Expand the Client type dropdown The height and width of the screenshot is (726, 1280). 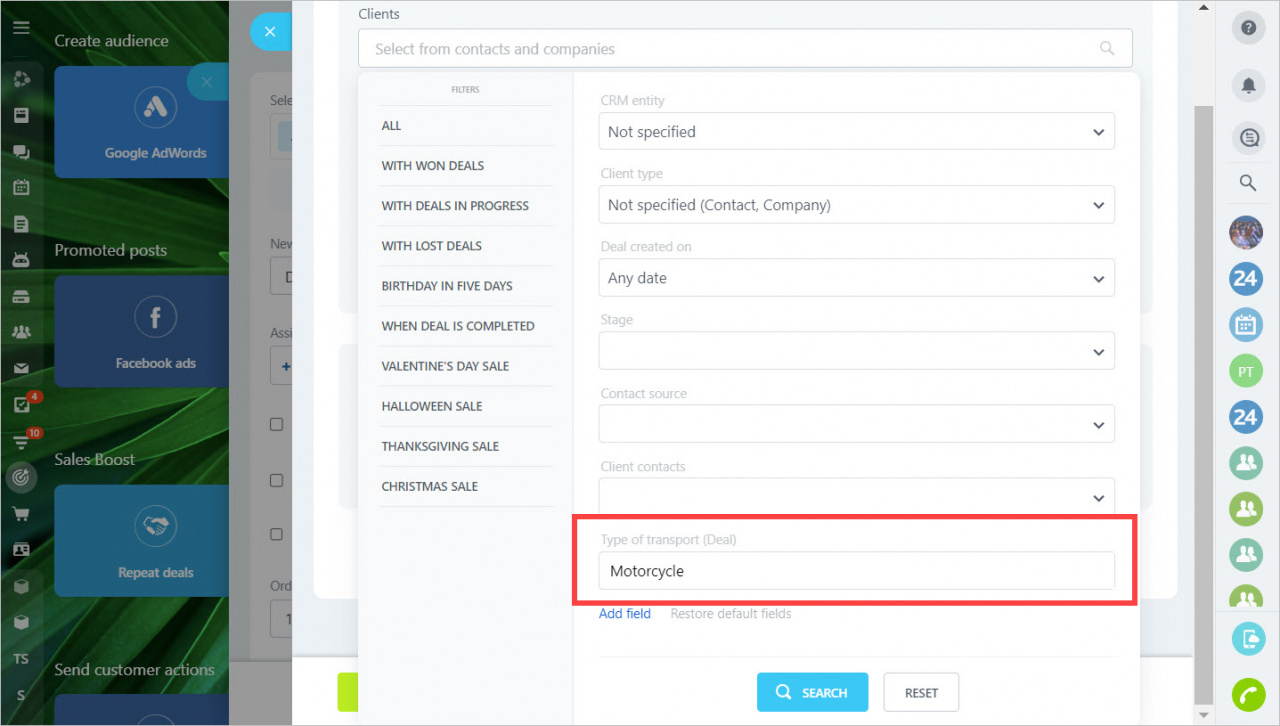pos(856,204)
